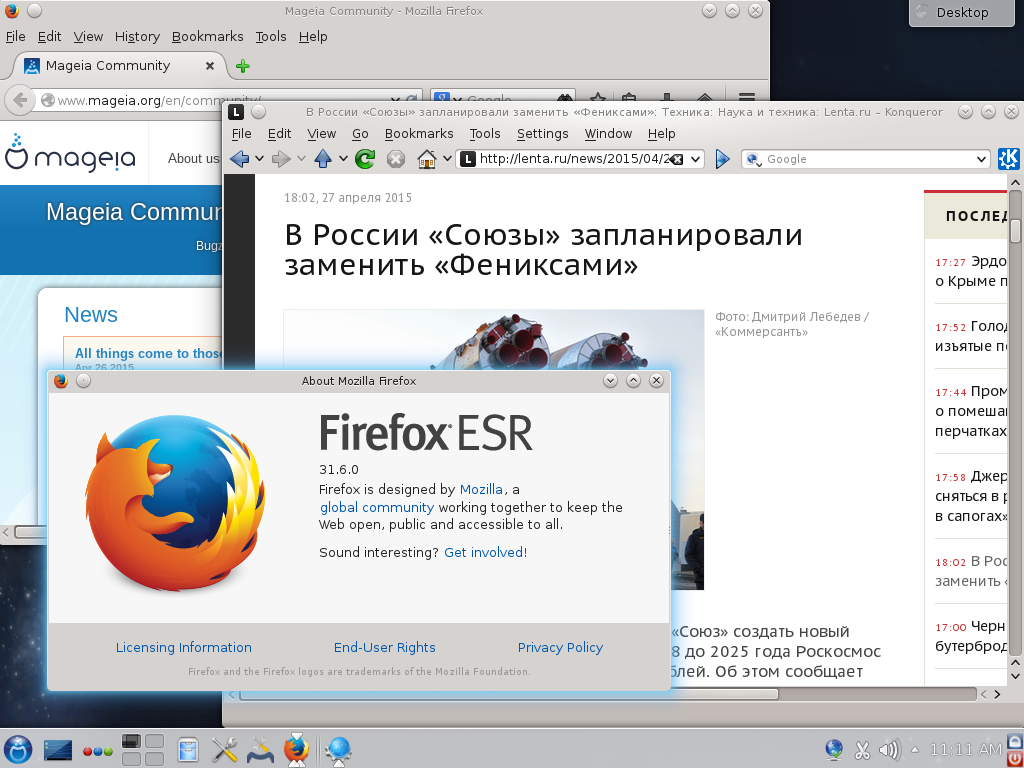Open the clipboard-style panel icon
1024x768 pixels.
(188, 750)
